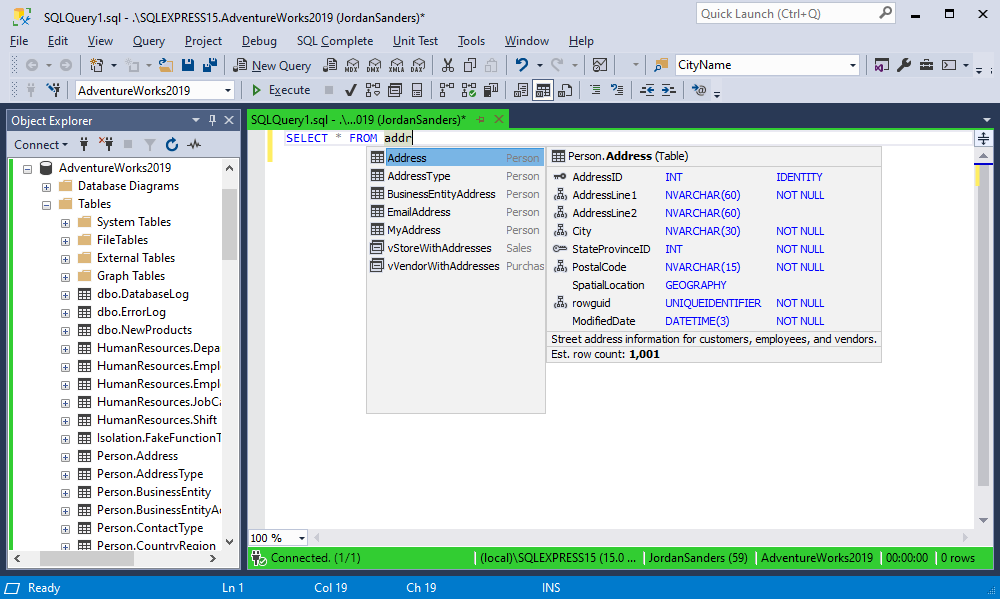Click the Disconnect icon in Object Explorer

tap(106, 145)
